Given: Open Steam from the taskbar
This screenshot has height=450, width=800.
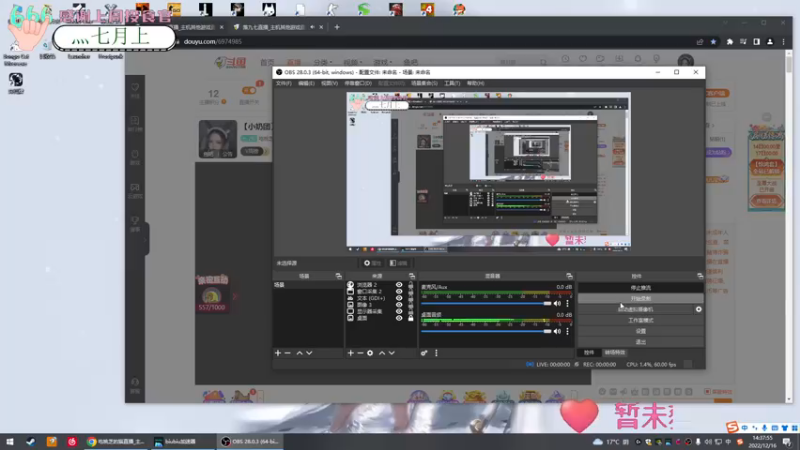Looking at the screenshot, I should pos(31,441).
